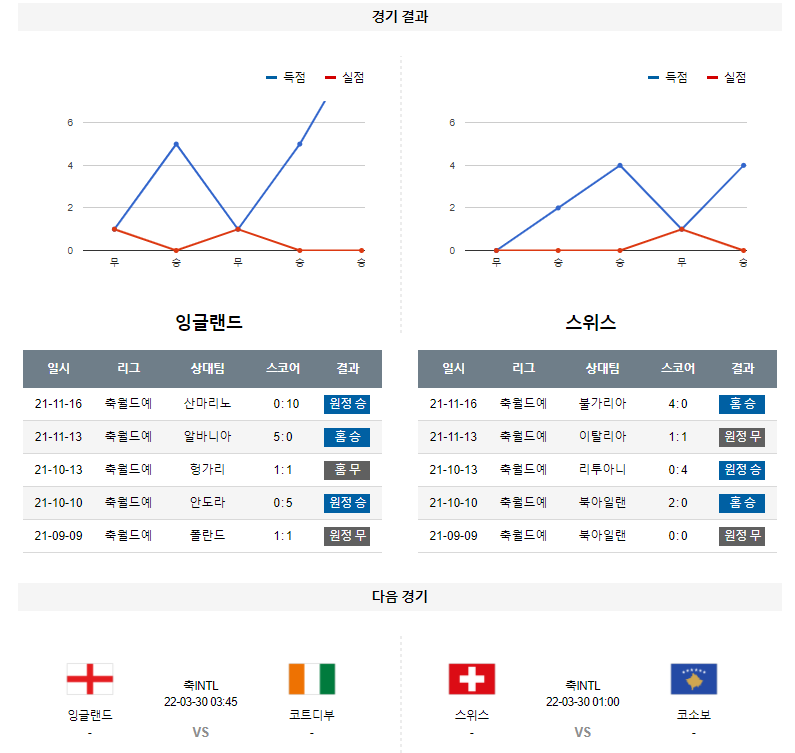Click VS text in England fixture
This screenshot has height=753, width=795.
(x=201, y=732)
